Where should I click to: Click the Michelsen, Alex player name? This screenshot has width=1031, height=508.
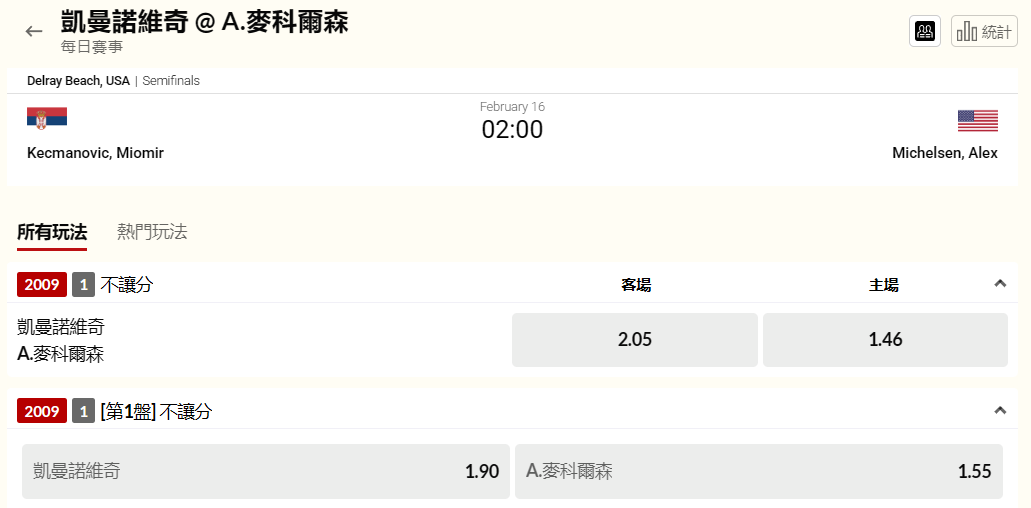click(x=945, y=153)
